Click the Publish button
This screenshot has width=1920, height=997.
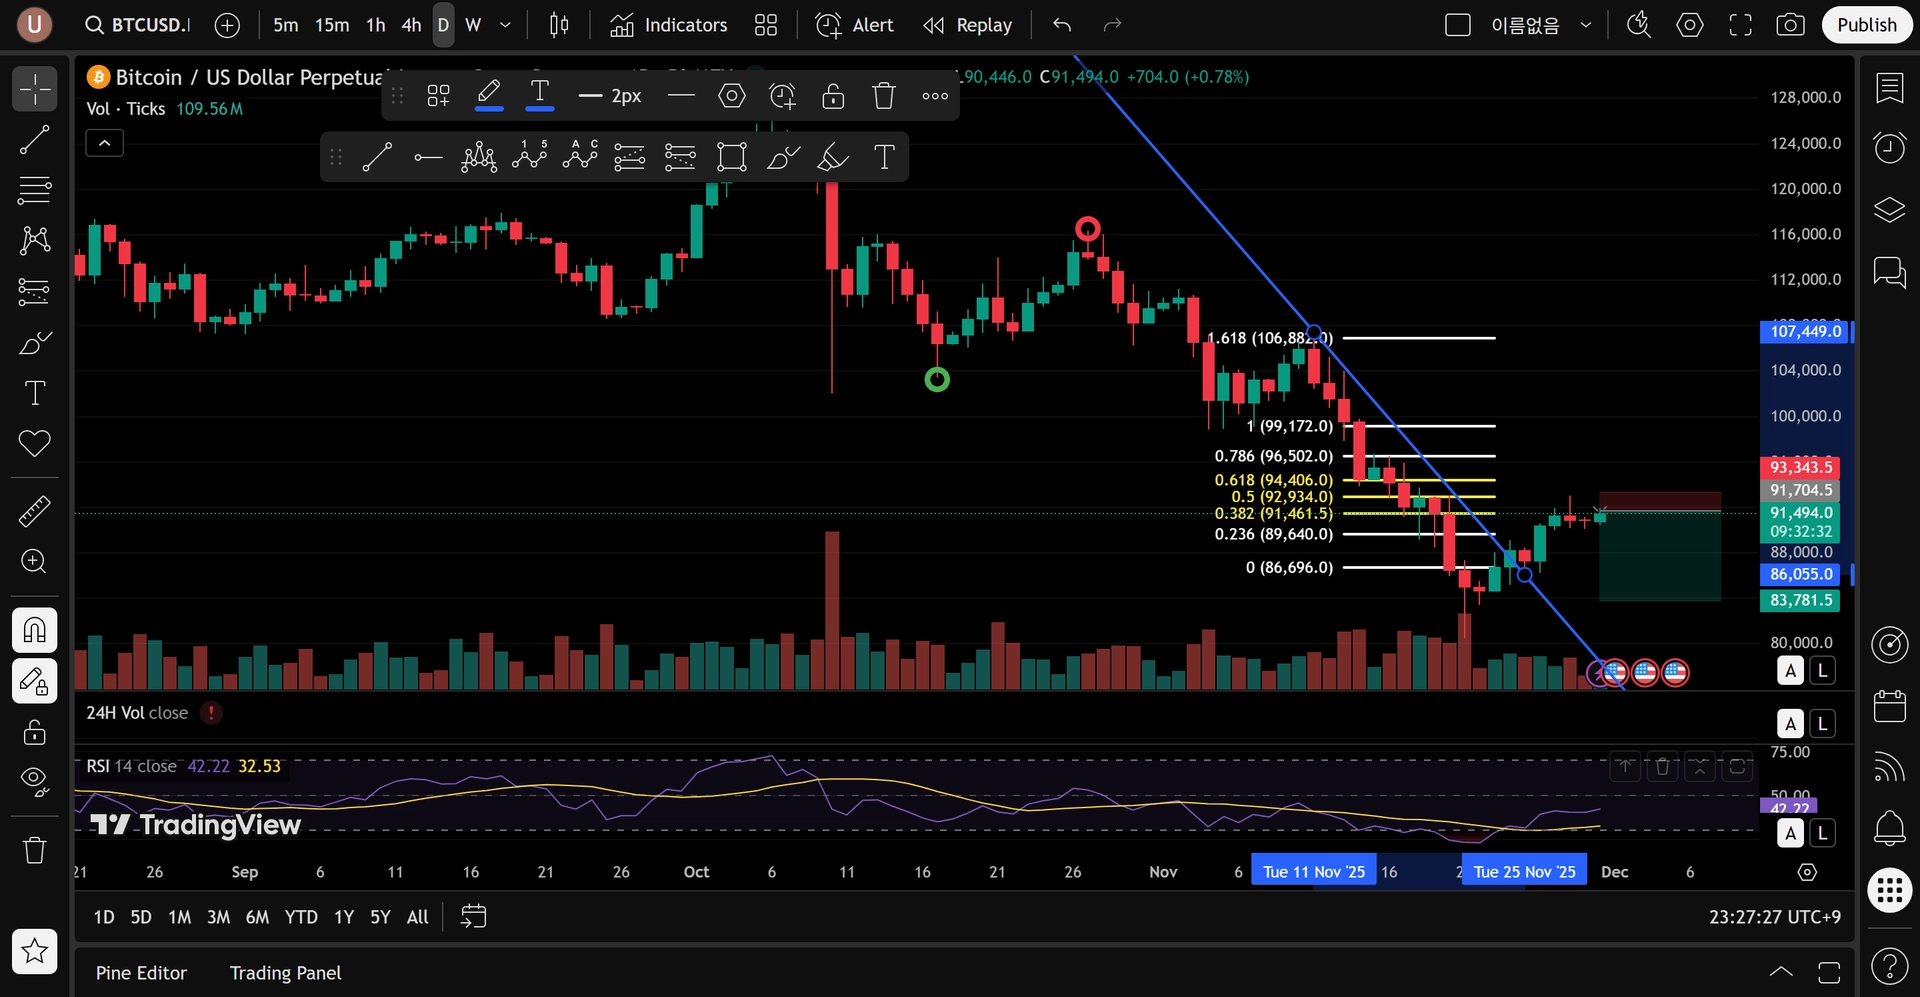[1866, 25]
